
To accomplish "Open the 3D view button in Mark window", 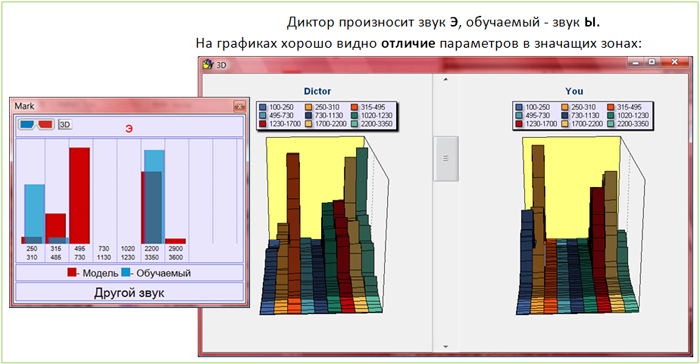I will (65, 124).
